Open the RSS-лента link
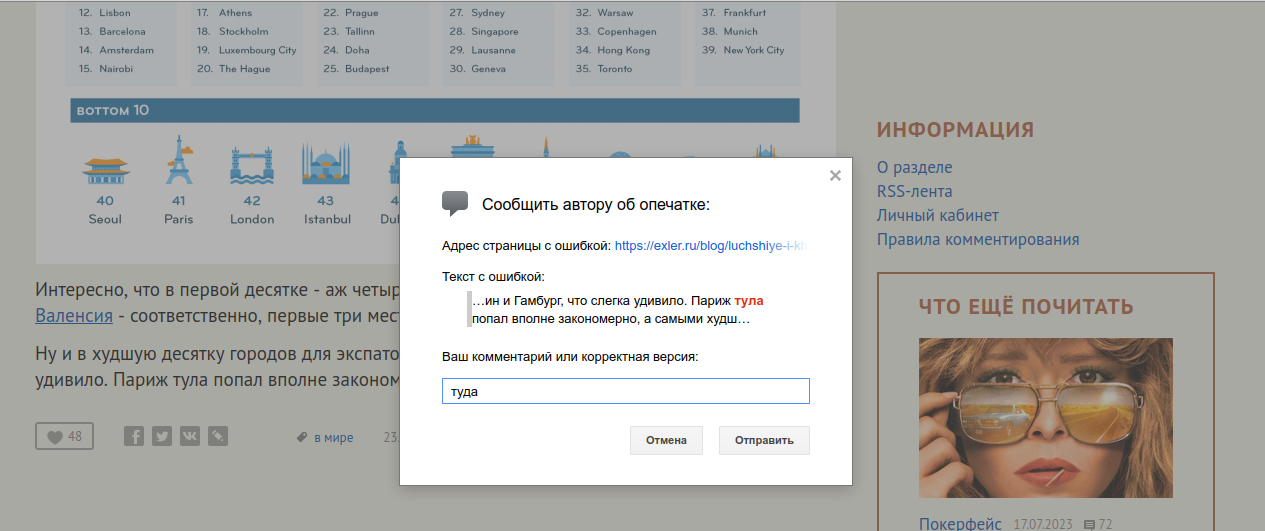 (914, 191)
